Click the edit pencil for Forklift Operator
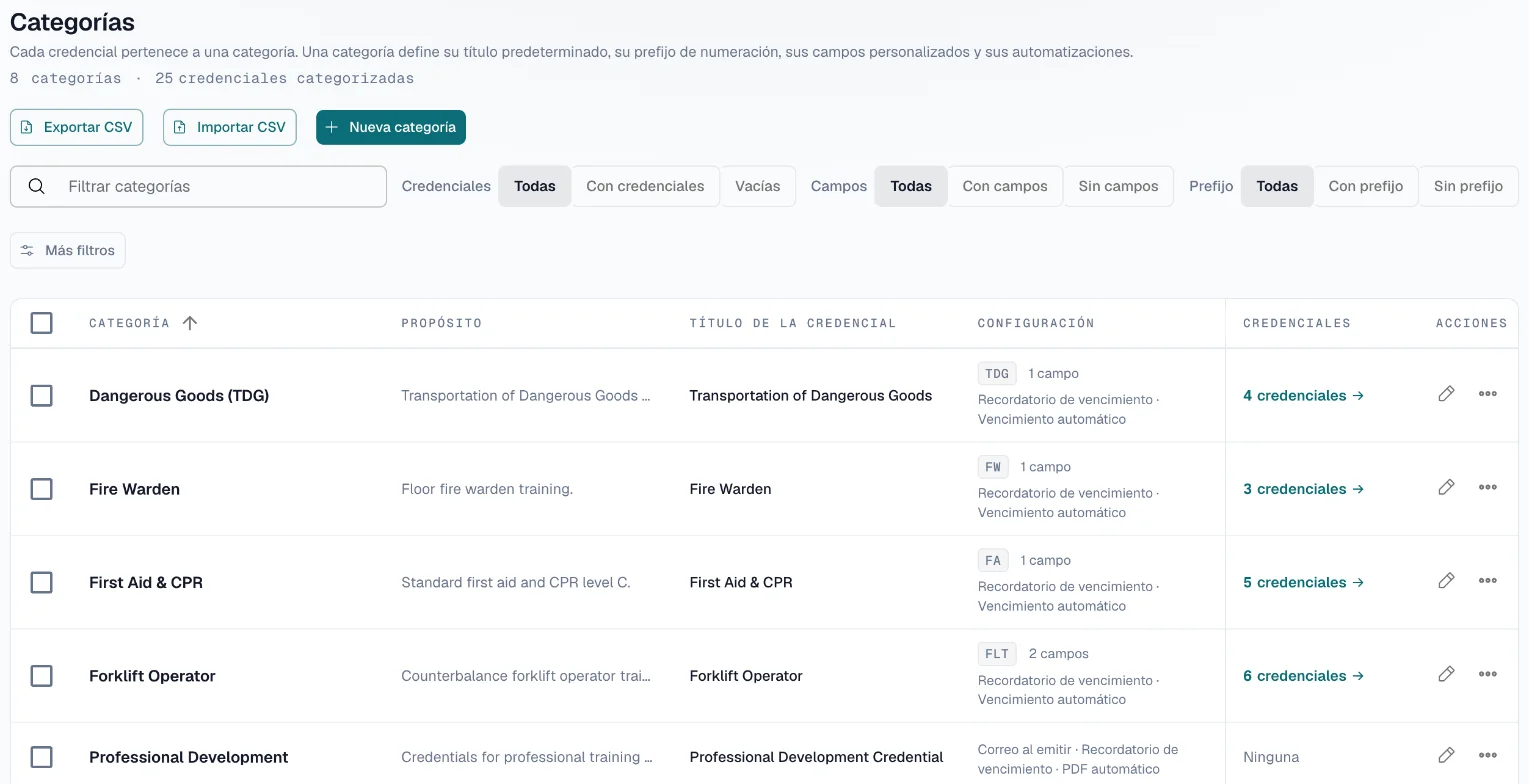This screenshot has width=1529, height=784. tap(1446, 674)
